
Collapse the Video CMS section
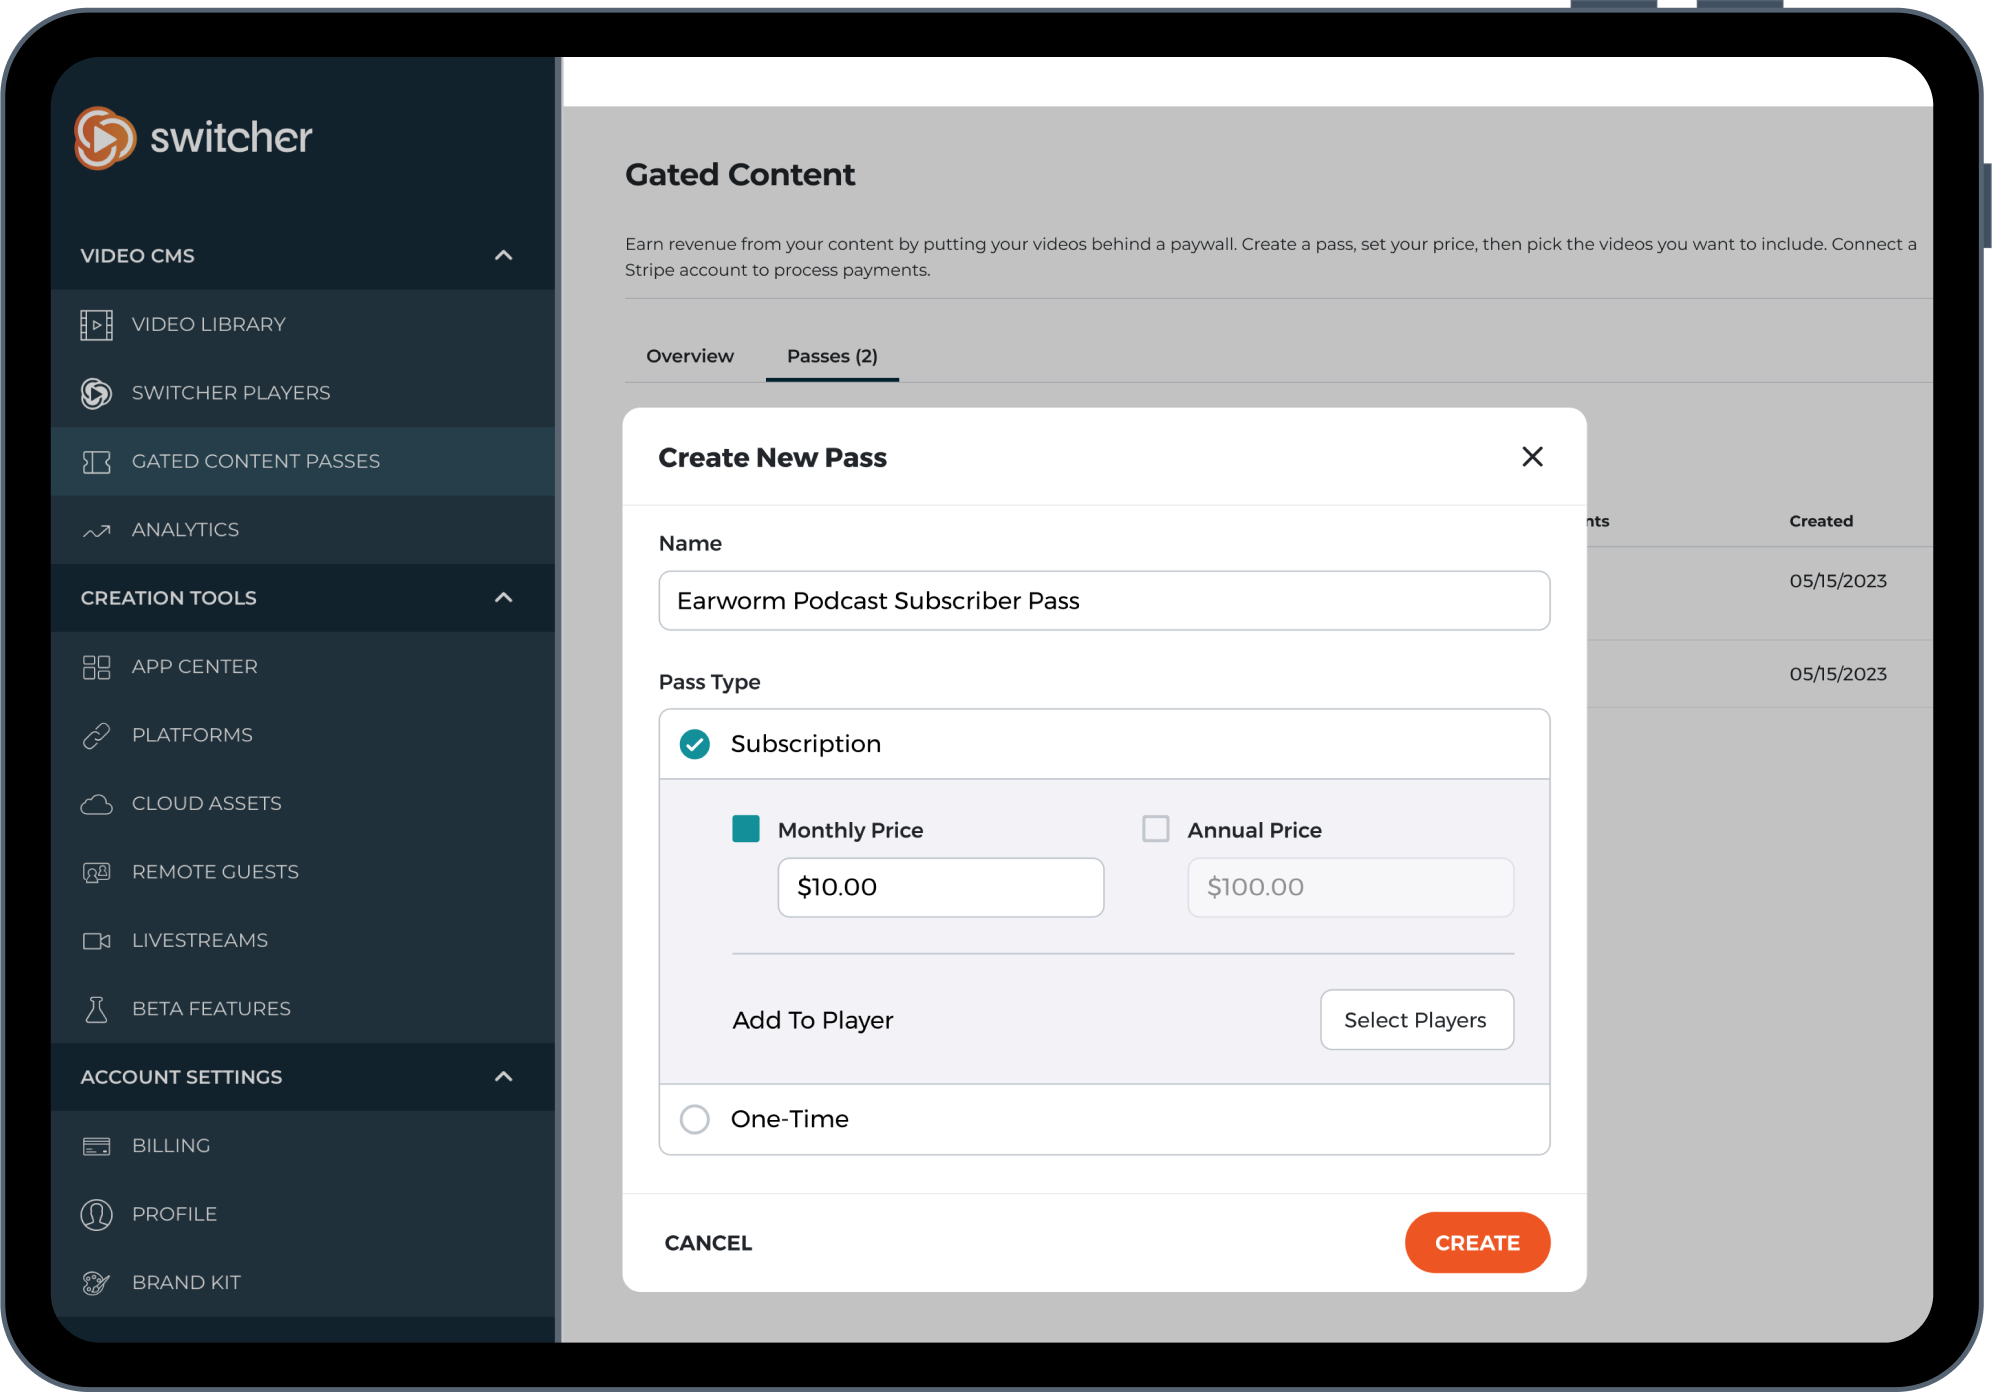504,256
